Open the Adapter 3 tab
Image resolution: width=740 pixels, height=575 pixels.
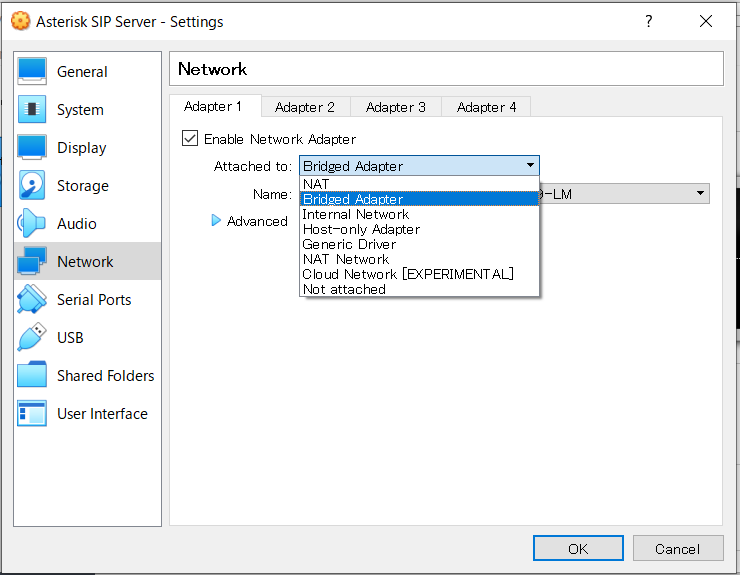[395, 107]
